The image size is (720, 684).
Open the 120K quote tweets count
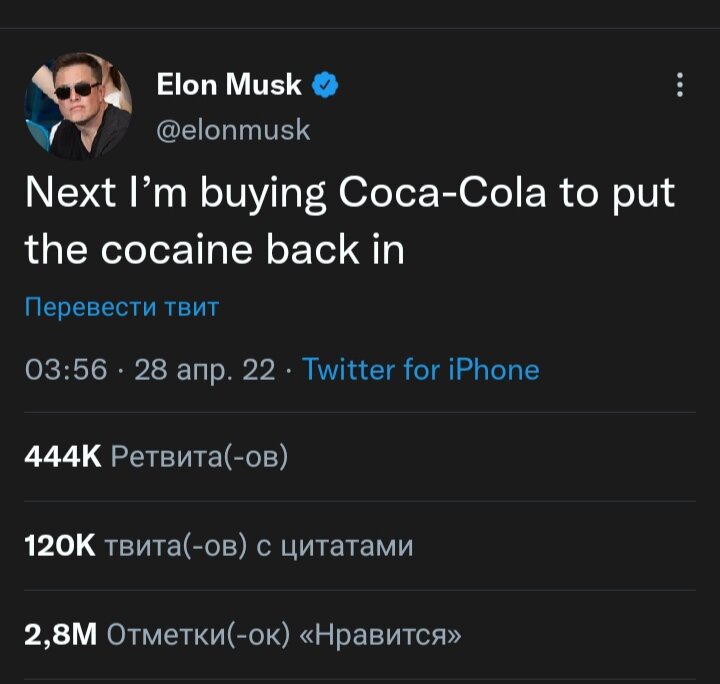59,546
